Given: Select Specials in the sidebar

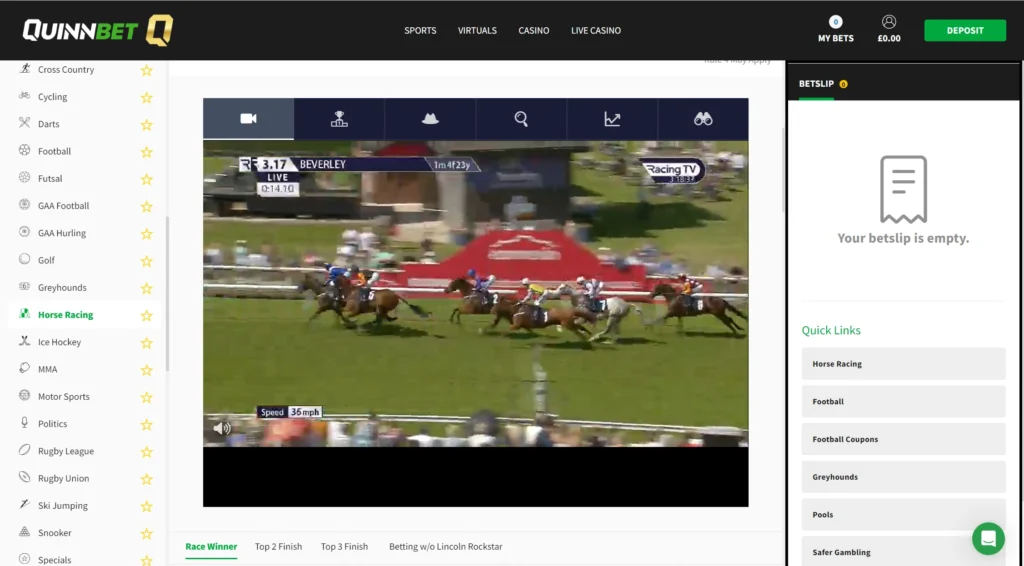Looking at the screenshot, I should click(54, 559).
